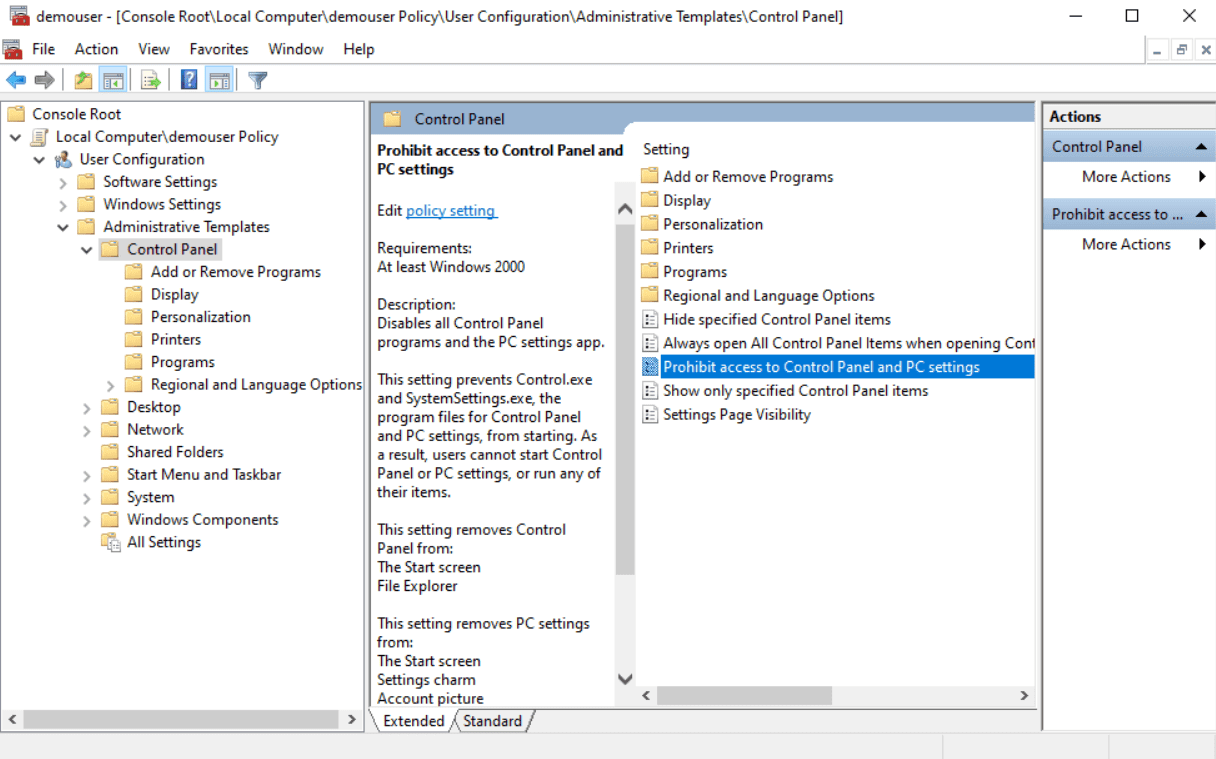Click the settings list horizontal scroll-left arrow

tap(647, 695)
